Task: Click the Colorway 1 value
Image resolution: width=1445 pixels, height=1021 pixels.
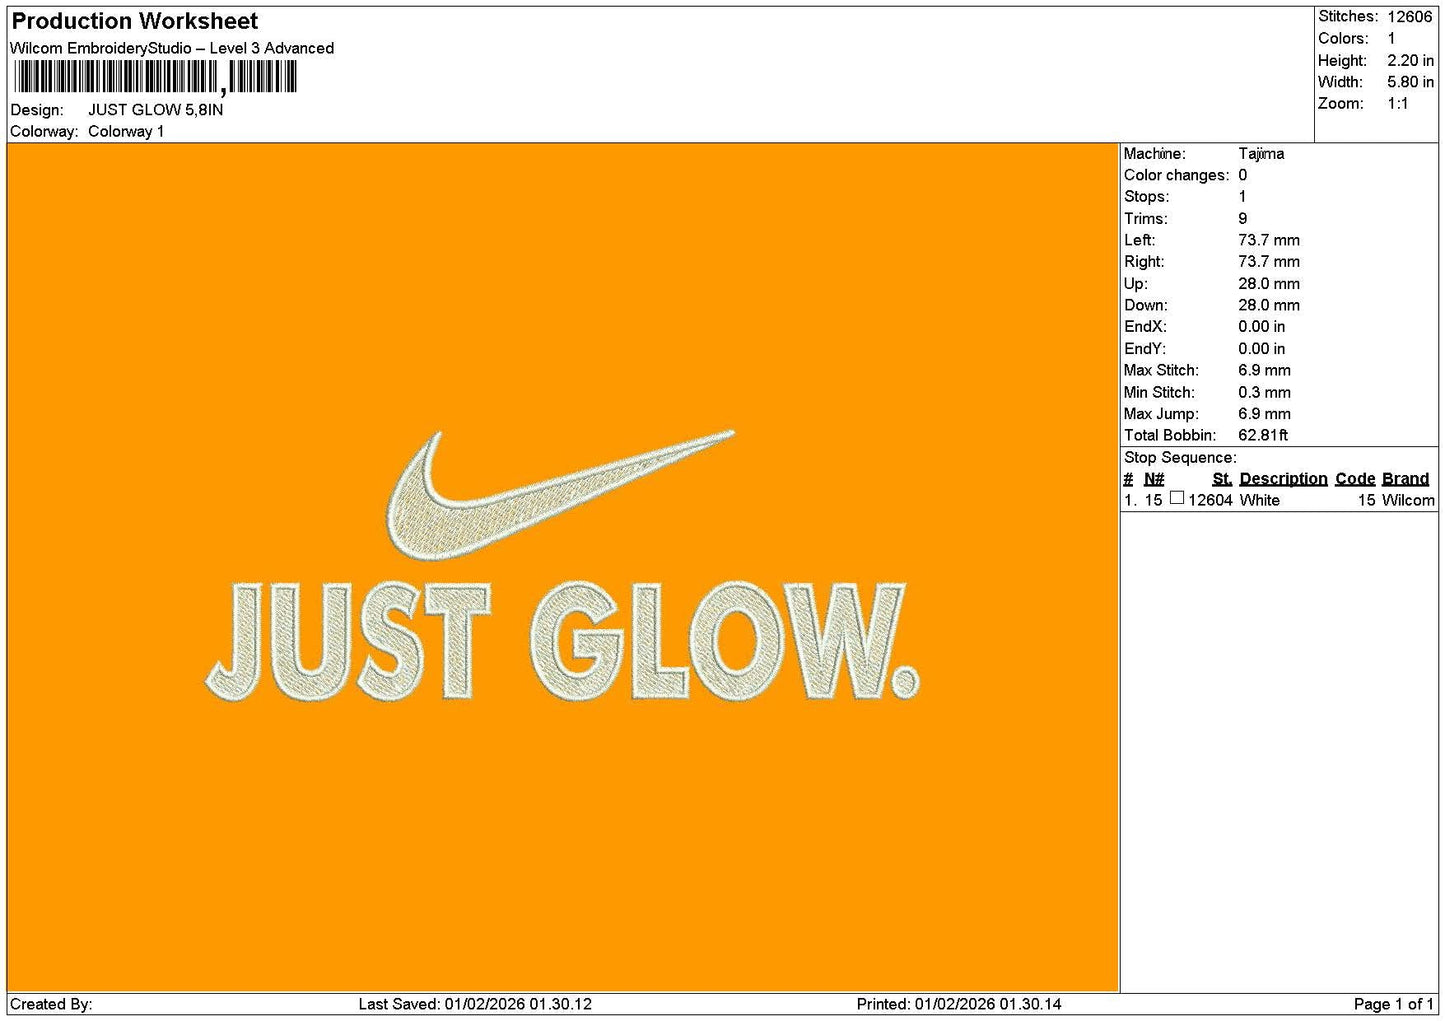Action: (126, 132)
